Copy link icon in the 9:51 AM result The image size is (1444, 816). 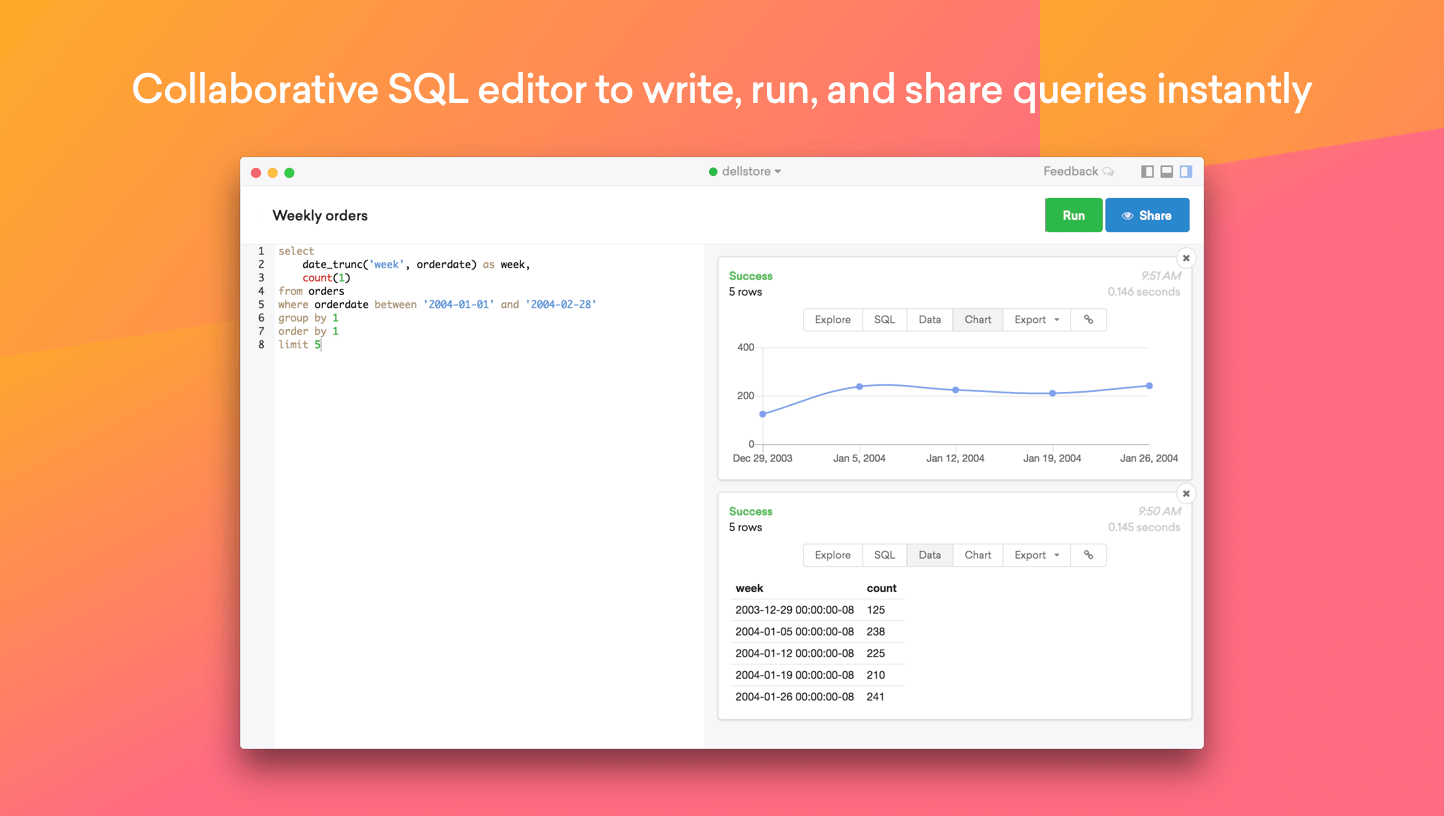(x=1089, y=320)
